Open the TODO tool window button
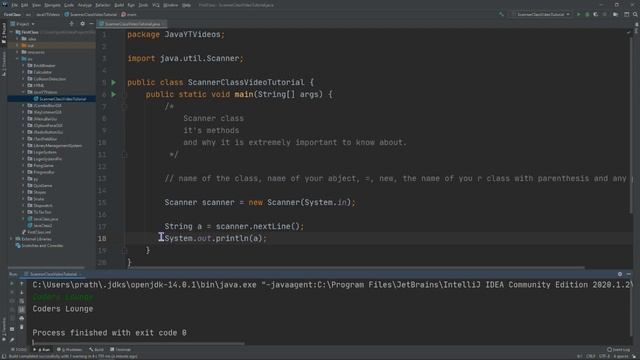Viewport: 640px width, 360px height. point(18,349)
